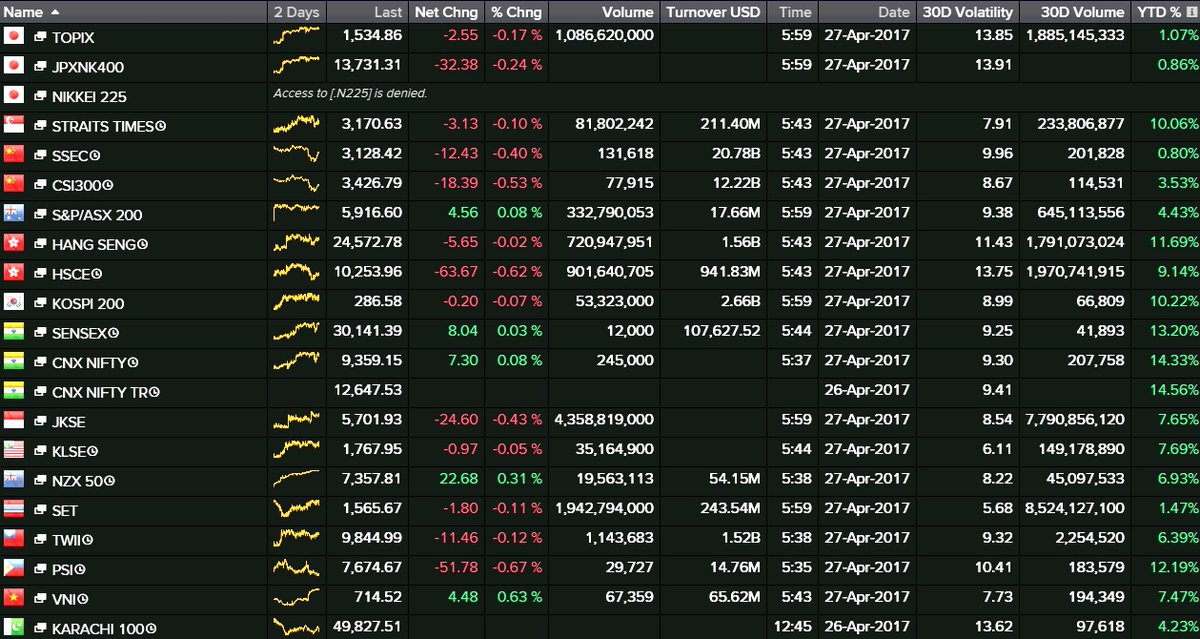Viewport: 1200px width, 639px height.
Task: Open the popup icon next to SENSEX
Action: pos(40,333)
